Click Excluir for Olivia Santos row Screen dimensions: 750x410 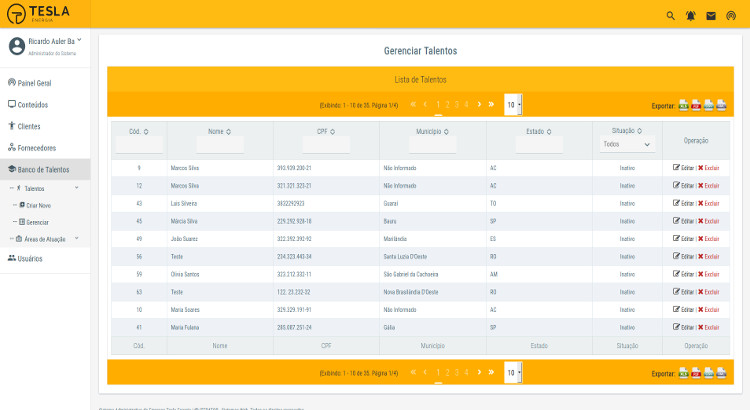click(709, 274)
